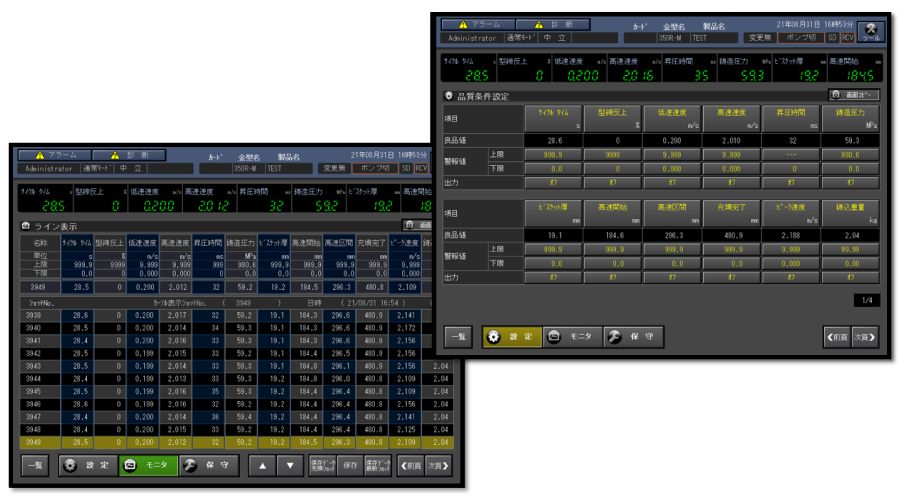Open アラーム warning in the ライン表示 window

[x=55, y=155]
